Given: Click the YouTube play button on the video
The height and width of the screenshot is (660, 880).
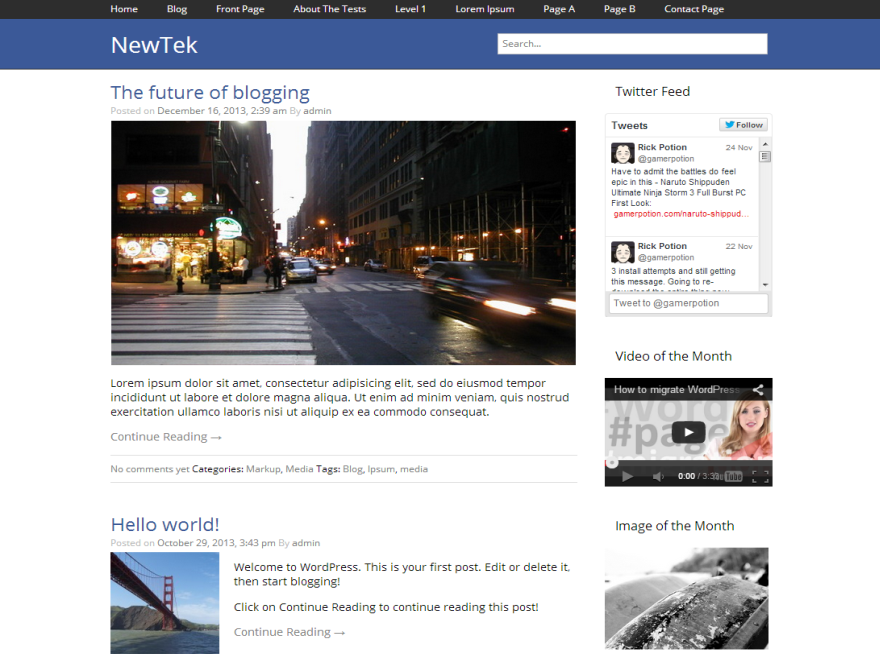Looking at the screenshot, I should [x=688, y=432].
